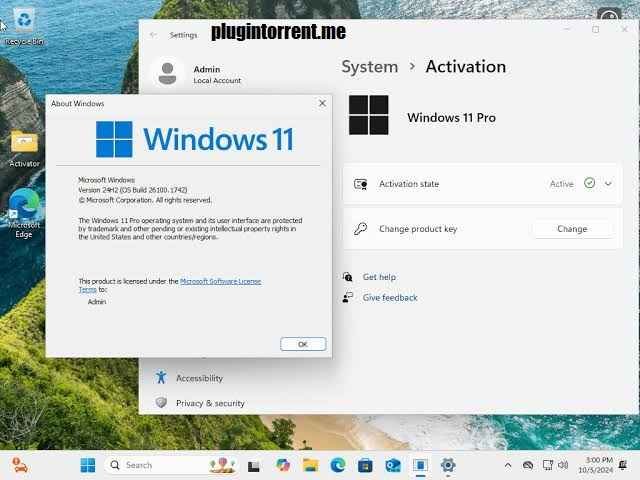Click the Give feedback icon

[x=347, y=298]
